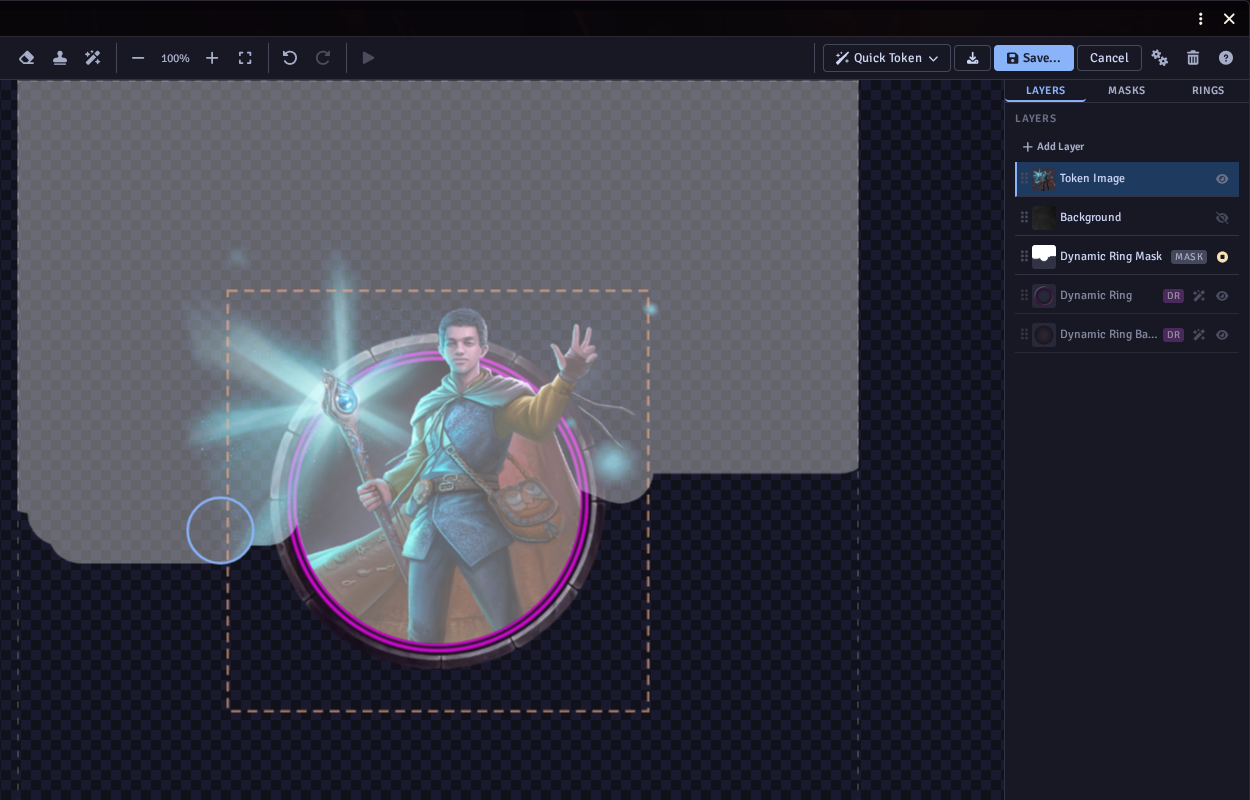Cancel the token editing
This screenshot has width=1250, height=800.
click(1109, 58)
